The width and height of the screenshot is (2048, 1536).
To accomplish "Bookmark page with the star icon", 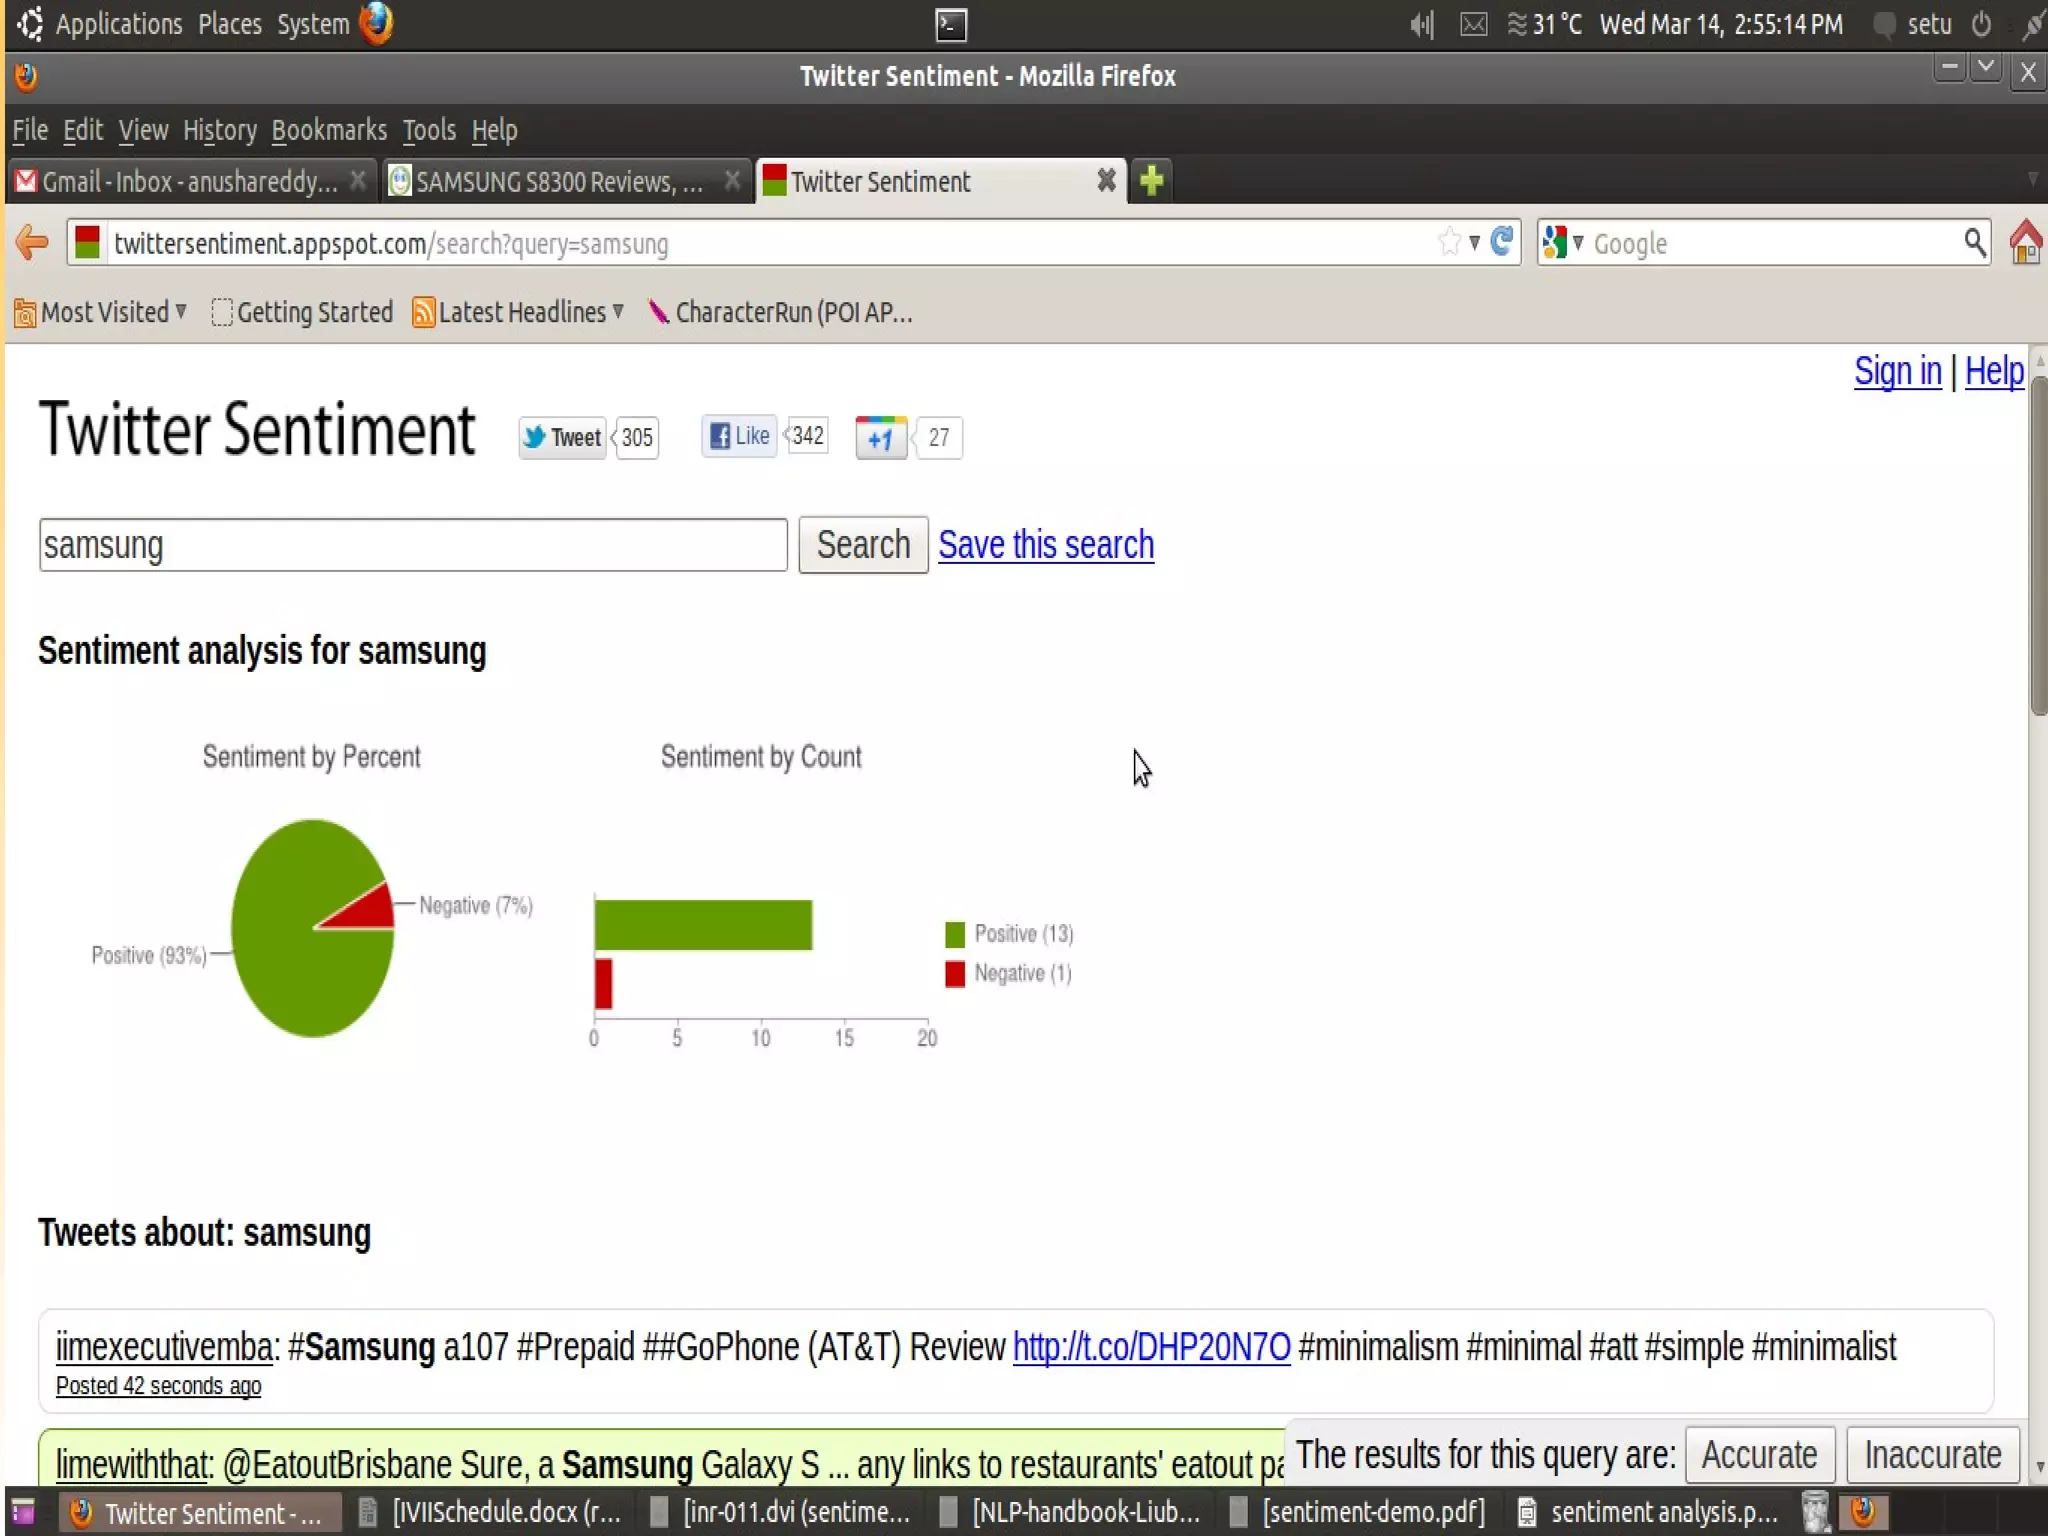I will pyautogui.click(x=1448, y=242).
